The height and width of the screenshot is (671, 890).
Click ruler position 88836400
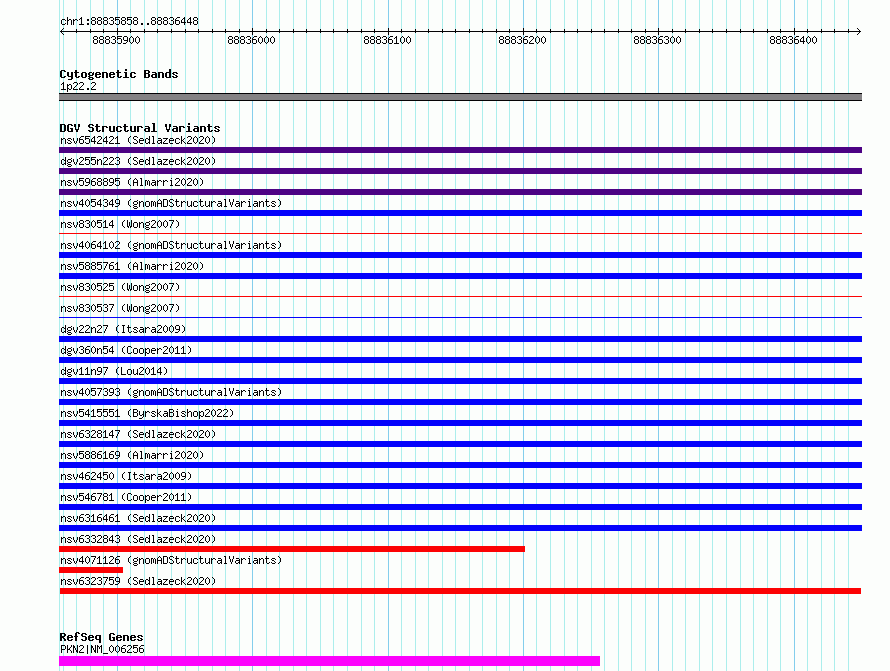pos(793,40)
